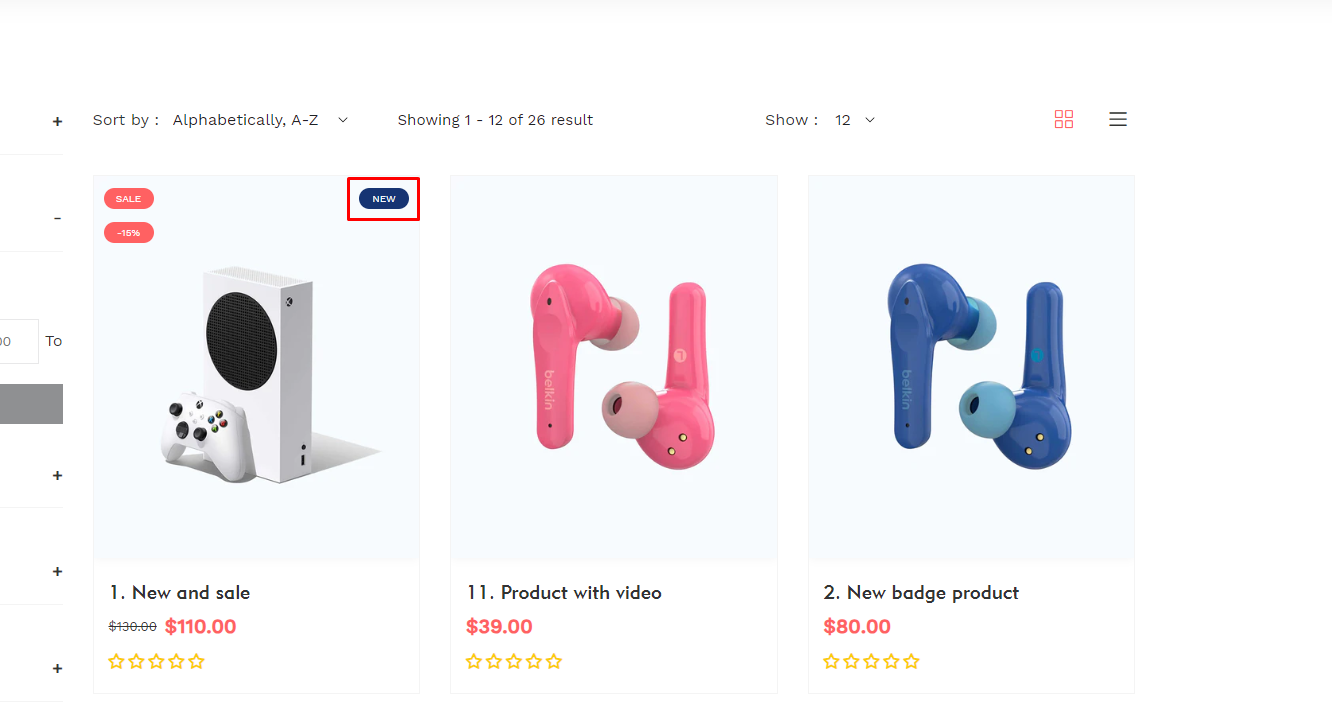This screenshot has height=708, width=1332.
Task: Click the pink Belkin earbuds image
Action: (614, 370)
